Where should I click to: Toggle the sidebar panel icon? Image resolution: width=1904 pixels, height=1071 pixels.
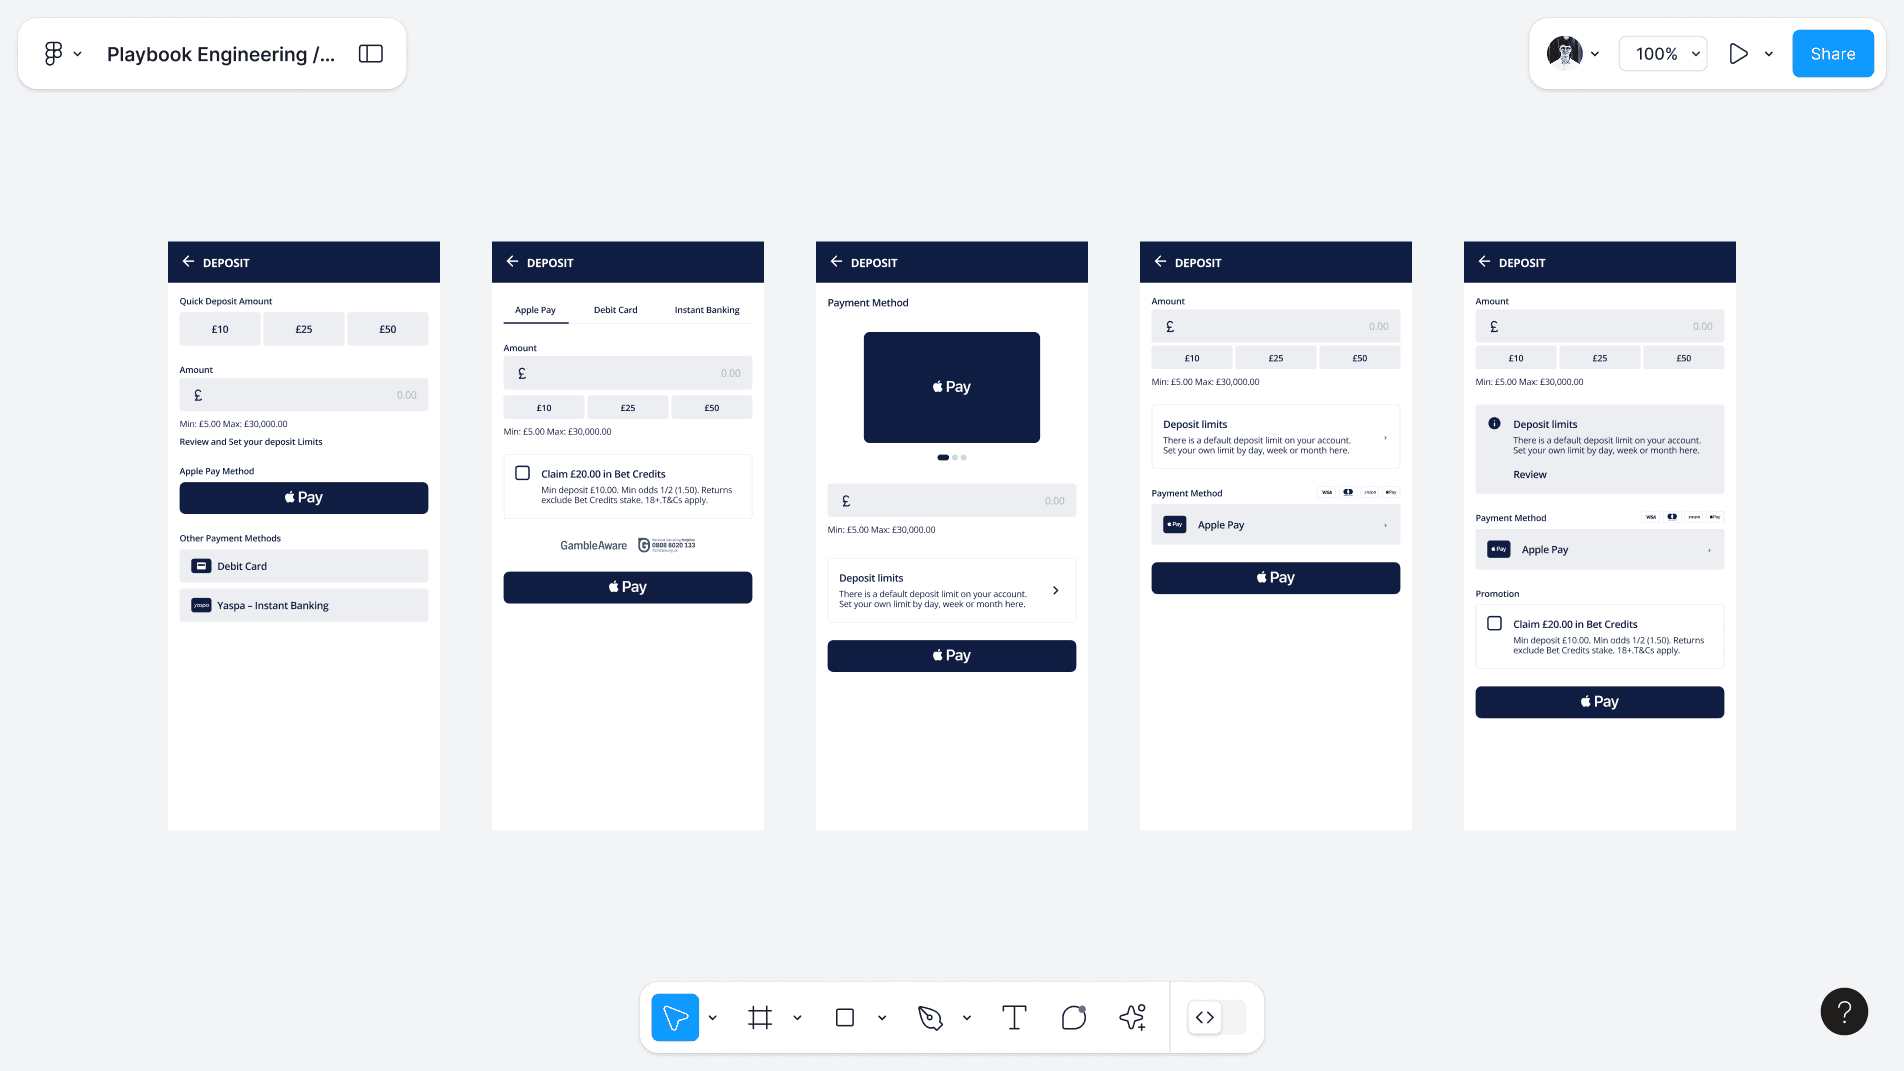(x=371, y=54)
